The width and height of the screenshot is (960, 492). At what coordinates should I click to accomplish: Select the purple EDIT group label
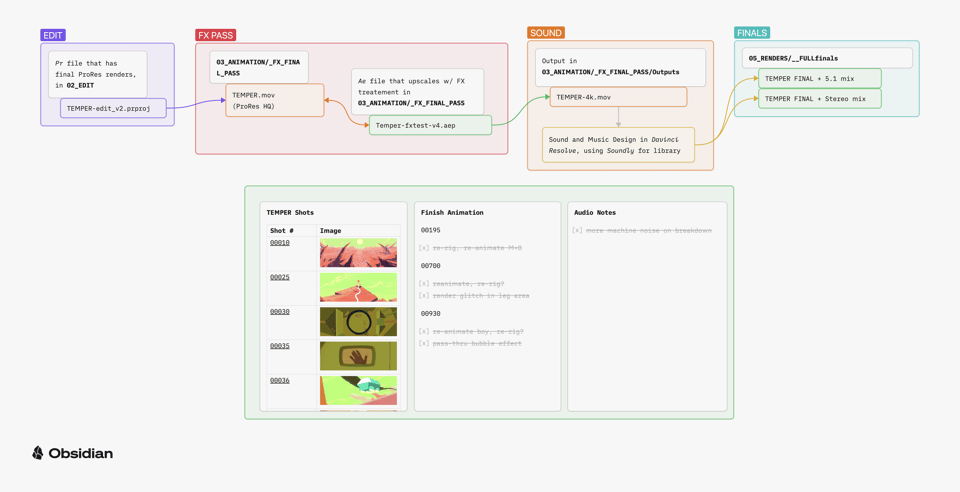point(53,35)
